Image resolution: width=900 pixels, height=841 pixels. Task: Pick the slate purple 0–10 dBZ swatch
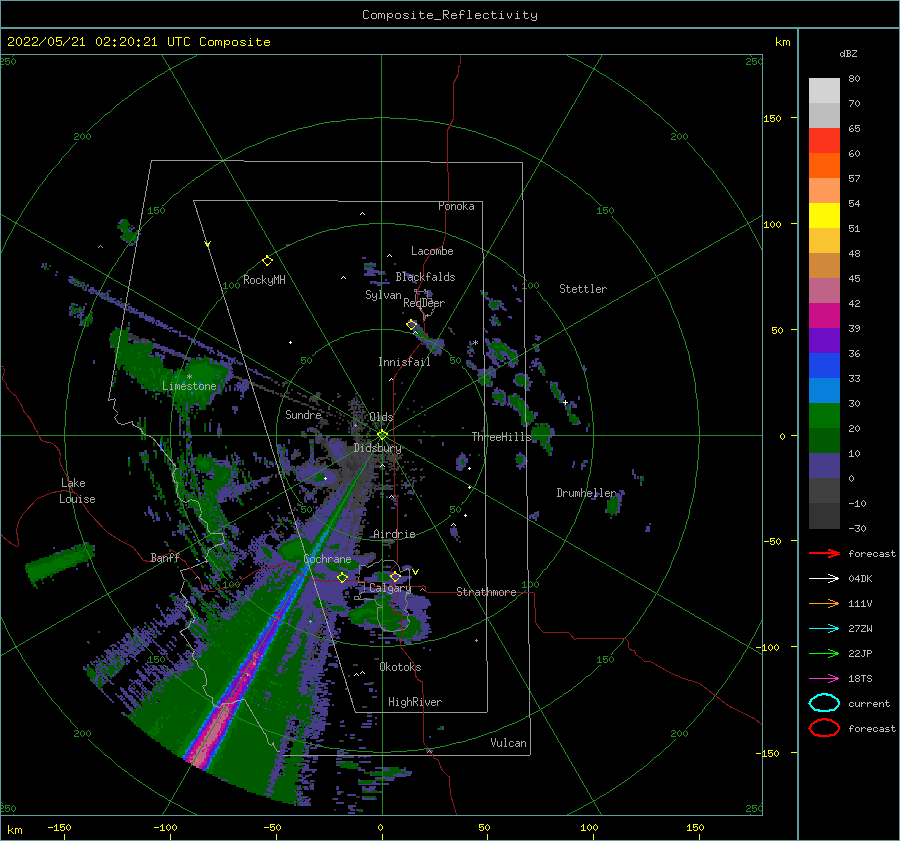(824, 466)
